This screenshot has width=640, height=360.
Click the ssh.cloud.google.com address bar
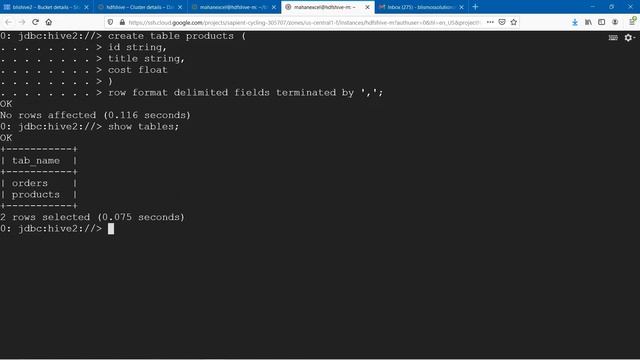[304, 22]
